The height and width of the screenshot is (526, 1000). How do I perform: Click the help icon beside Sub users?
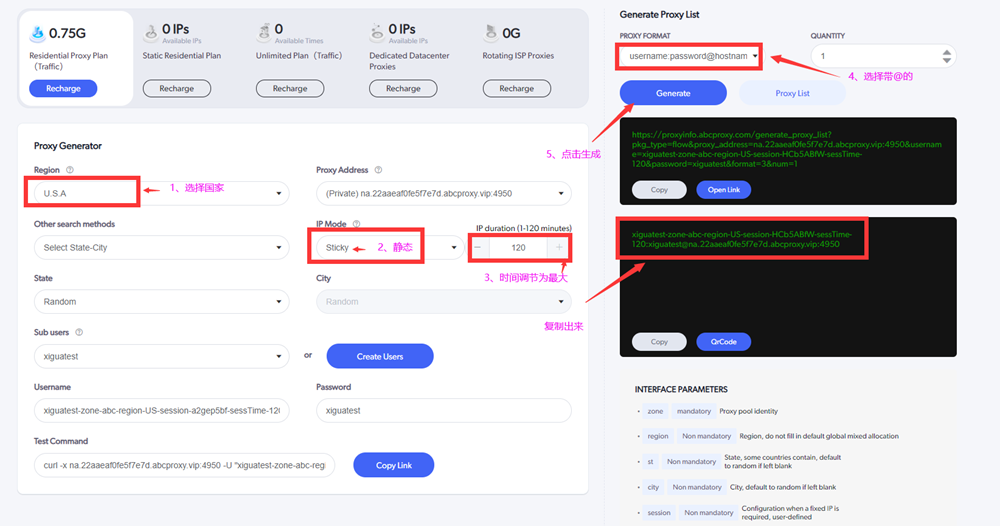[79, 332]
